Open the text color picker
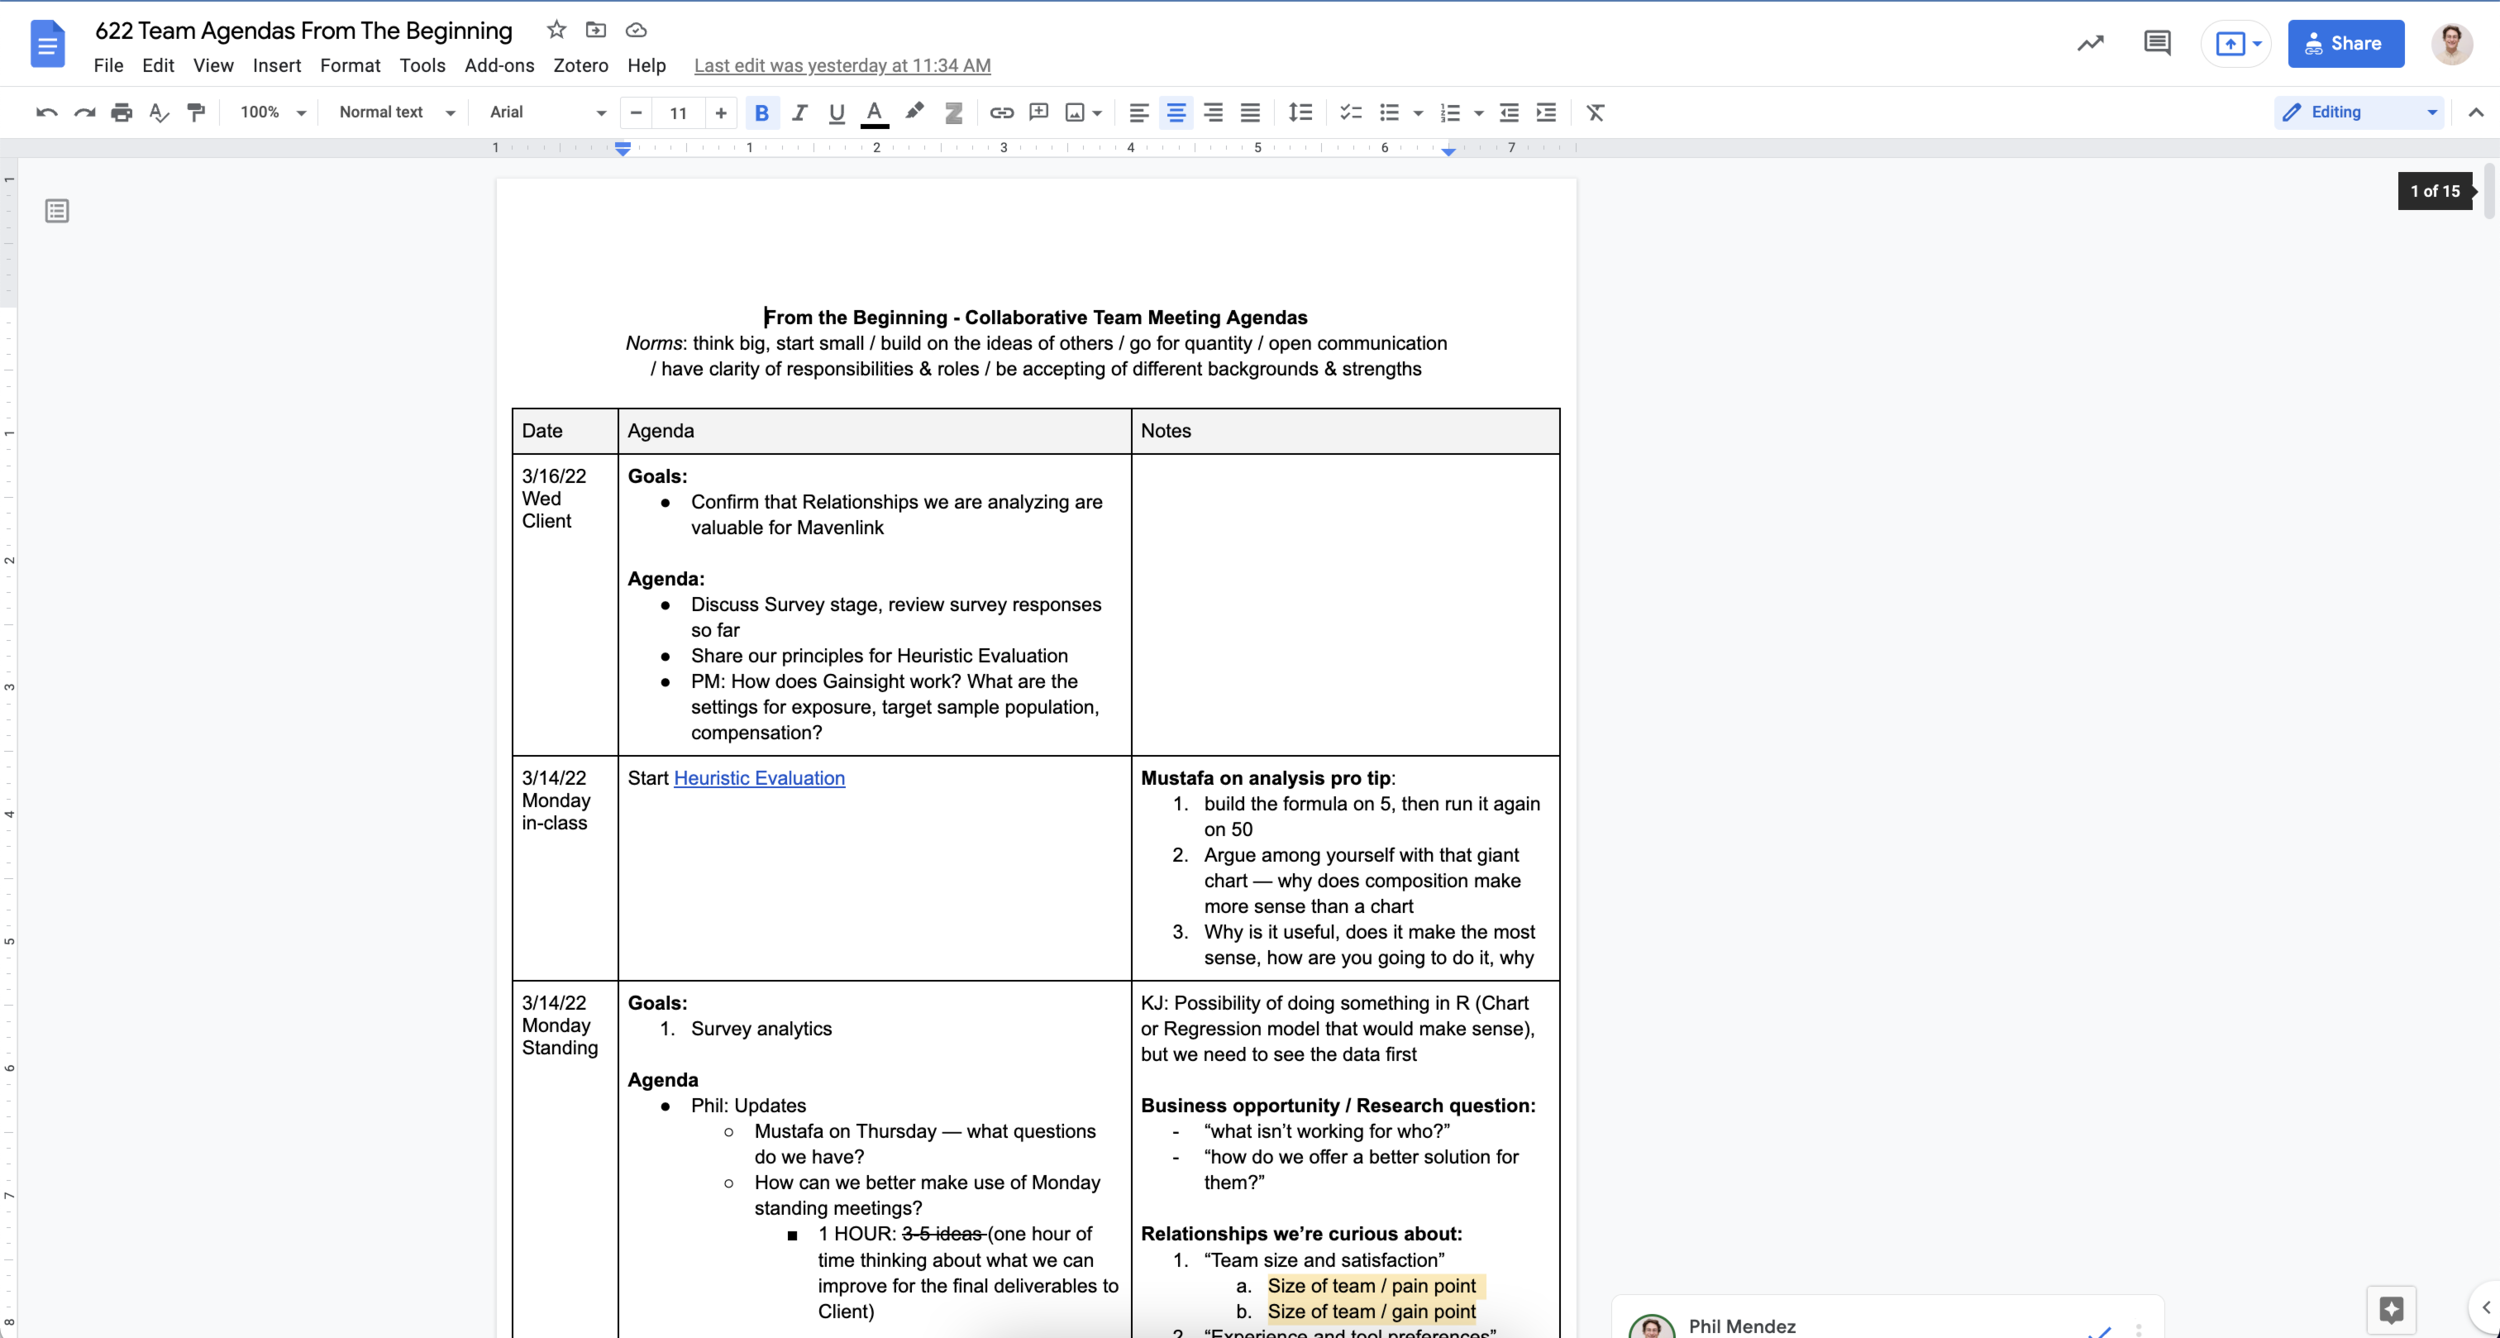This screenshot has height=1338, width=2500. pos(874,112)
